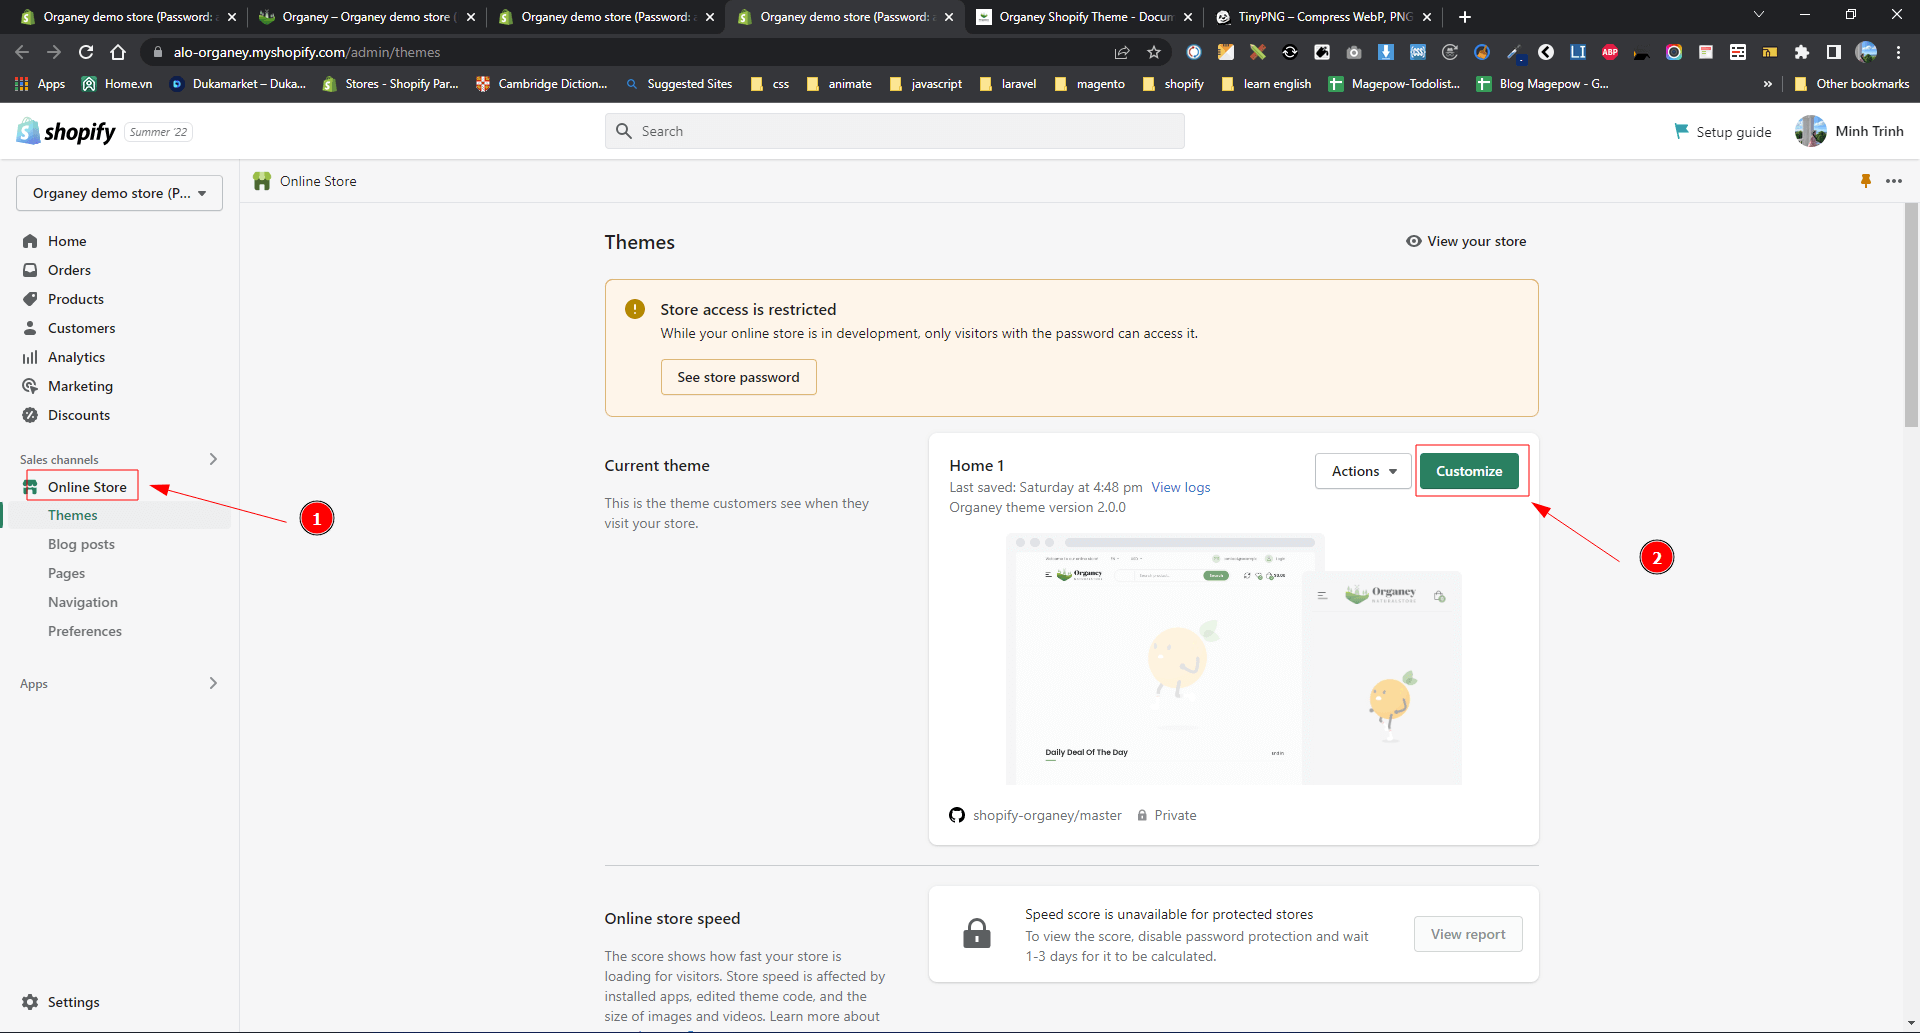The width and height of the screenshot is (1920, 1033).
Task: Click the Settings gear in sidebar
Action: tap(30, 1002)
